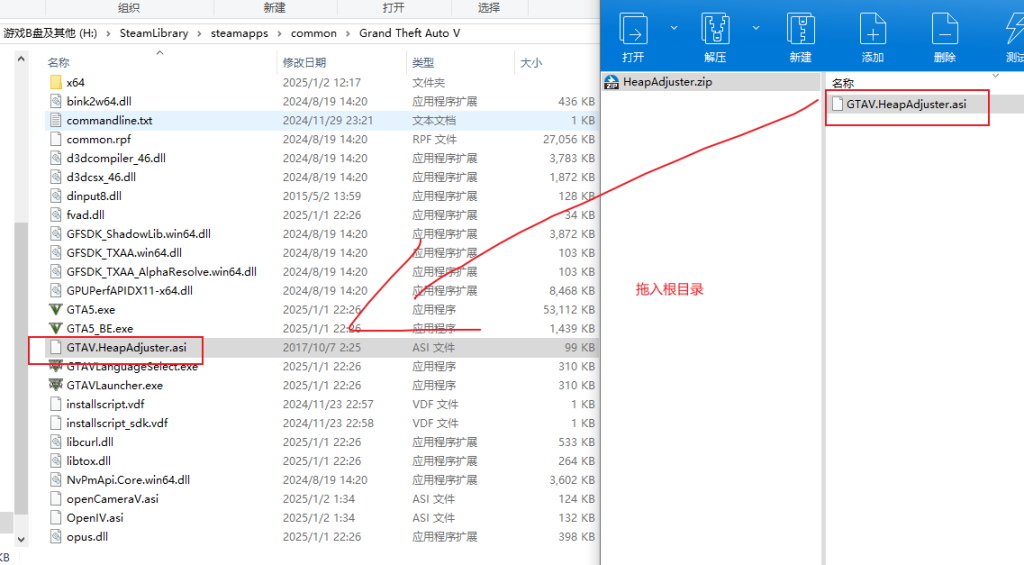Click the d3dcompiler_46.dll icon

56,158
